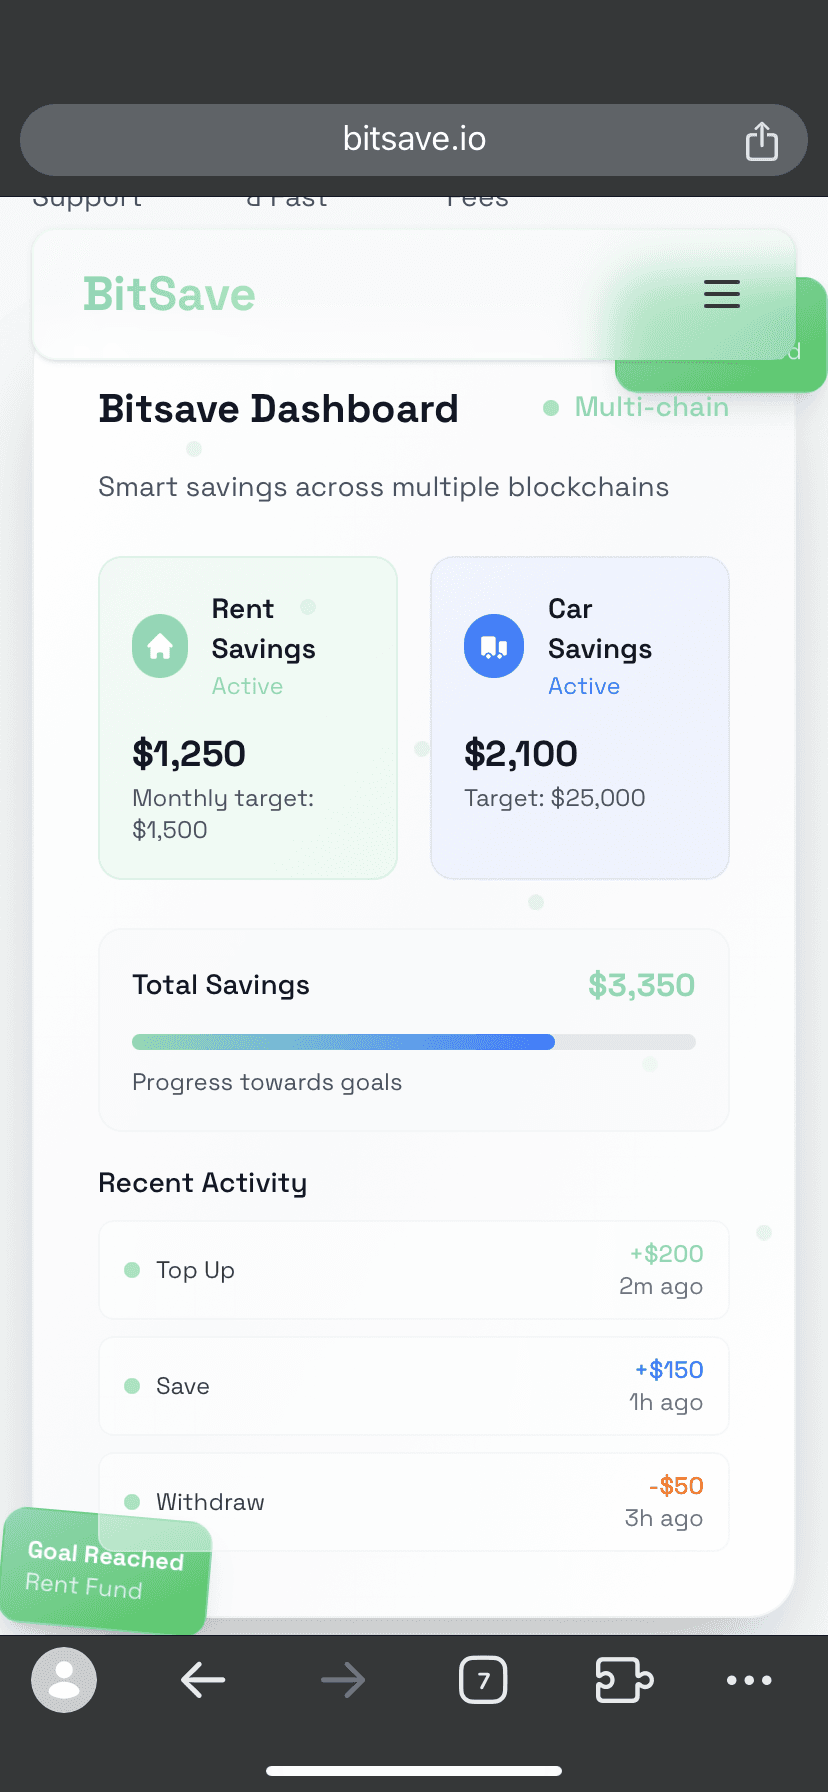Click the BitSave logo
Image resolution: width=828 pixels, height=1792 pixels.
click(x=169, y=294)
